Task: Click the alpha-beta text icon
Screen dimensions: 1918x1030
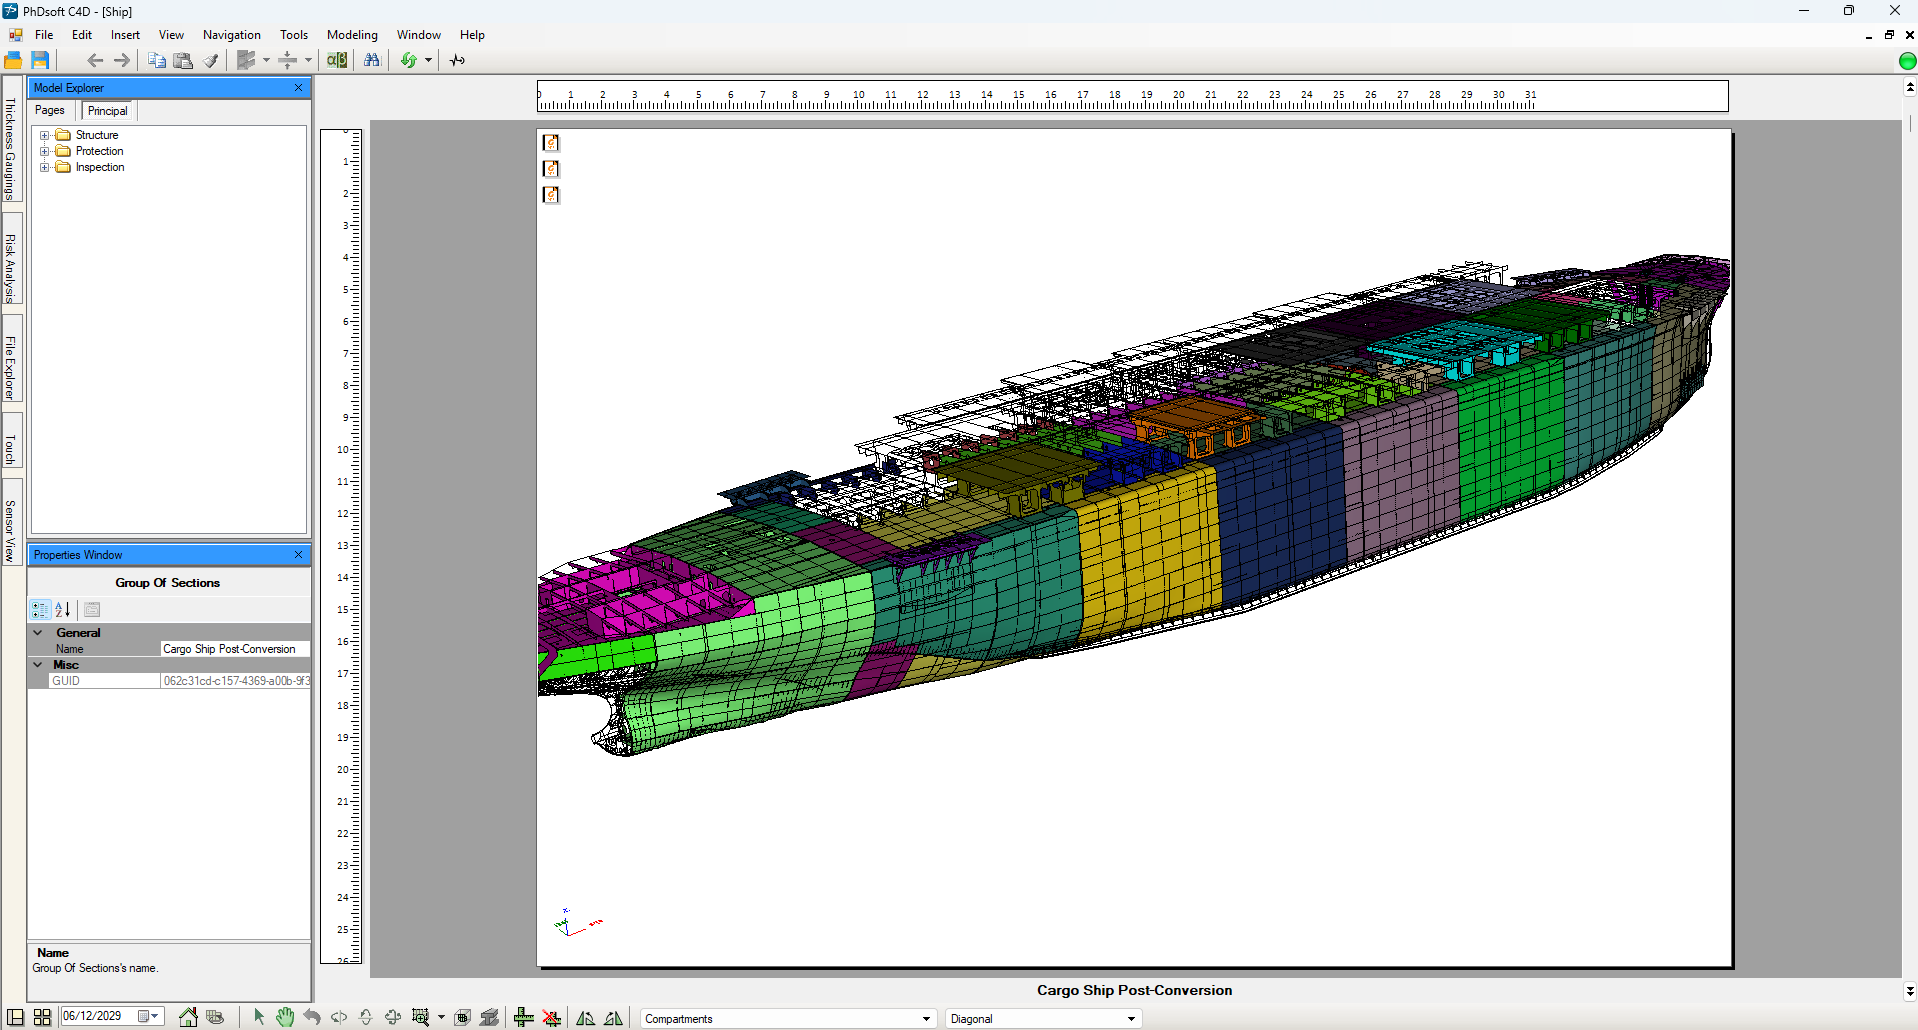Action: (x=337, y=60)
